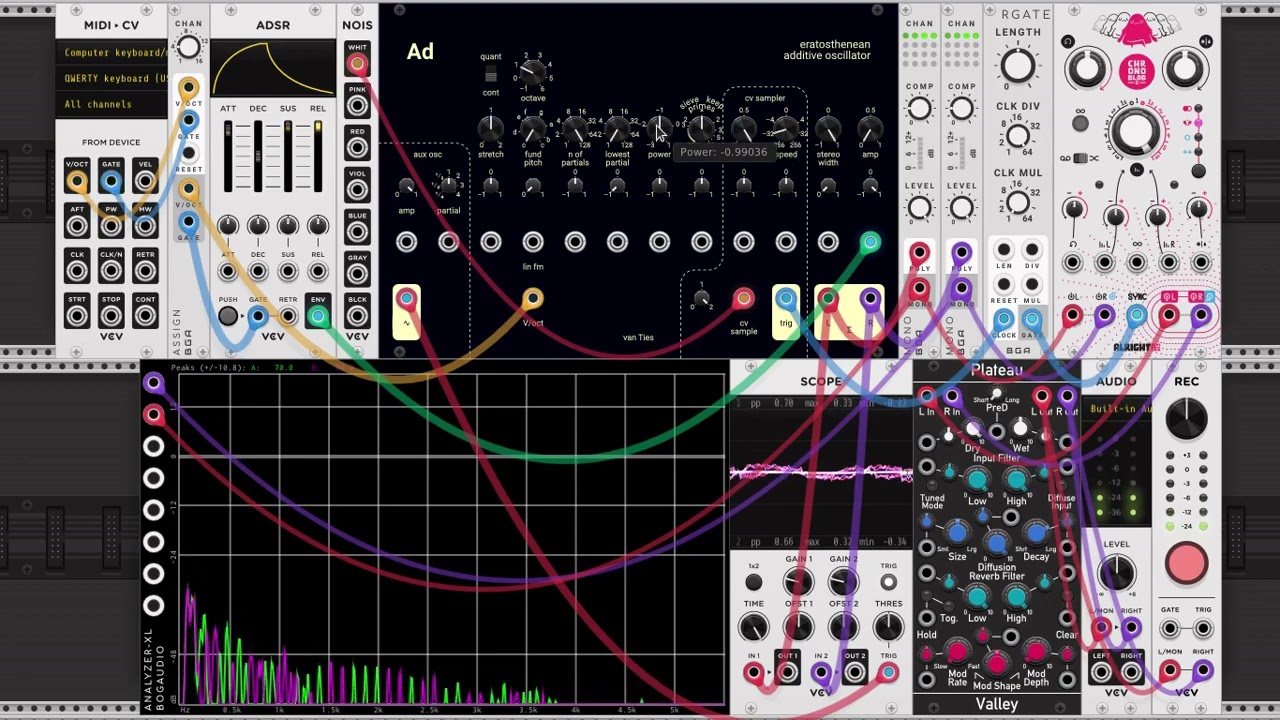Click the MIDI-CV CHAN knob

pos(188,46)
